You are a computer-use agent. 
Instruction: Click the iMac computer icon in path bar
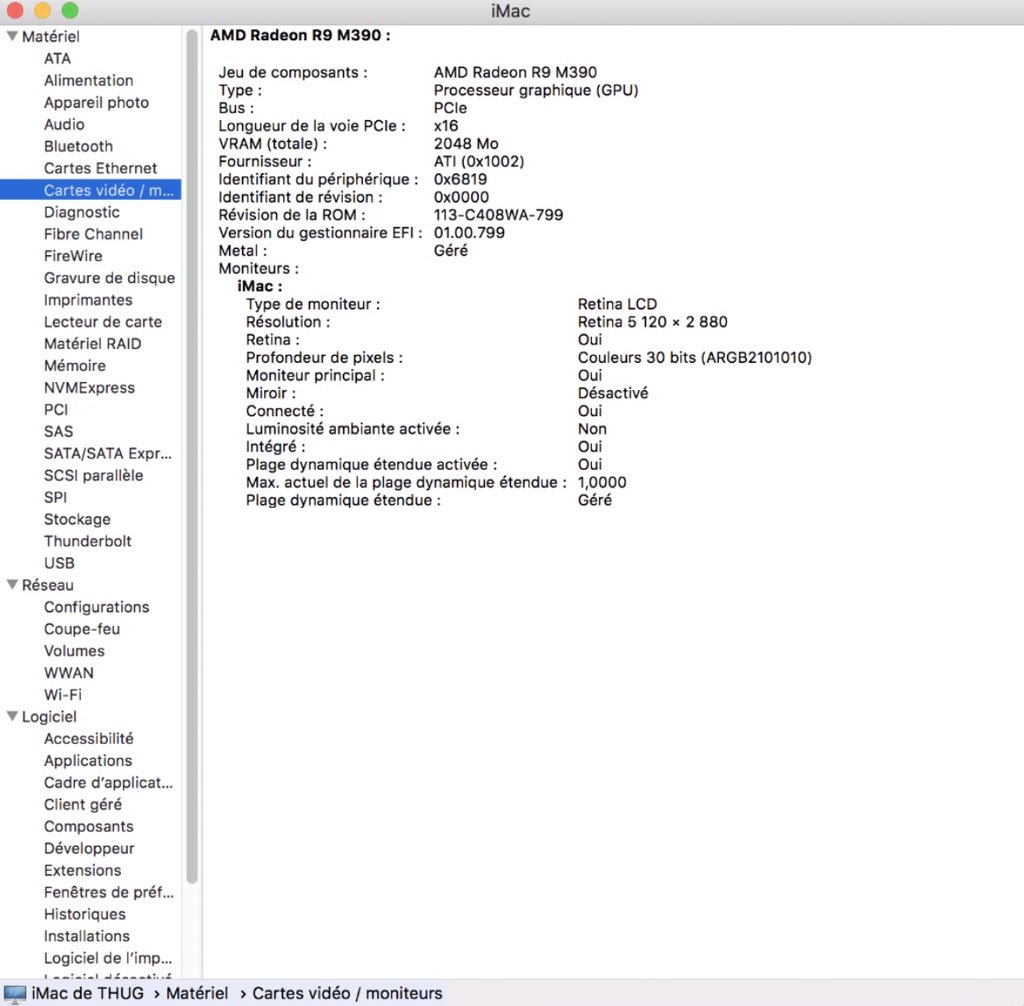(x=14, y=994)
